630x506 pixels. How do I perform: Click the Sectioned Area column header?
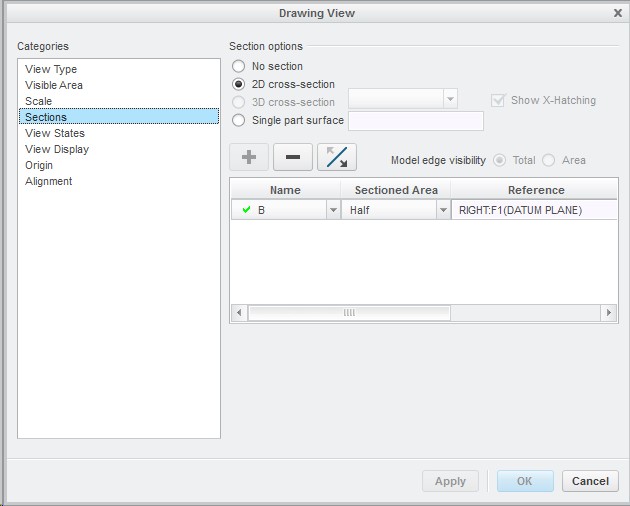click(x=396, y=190)
